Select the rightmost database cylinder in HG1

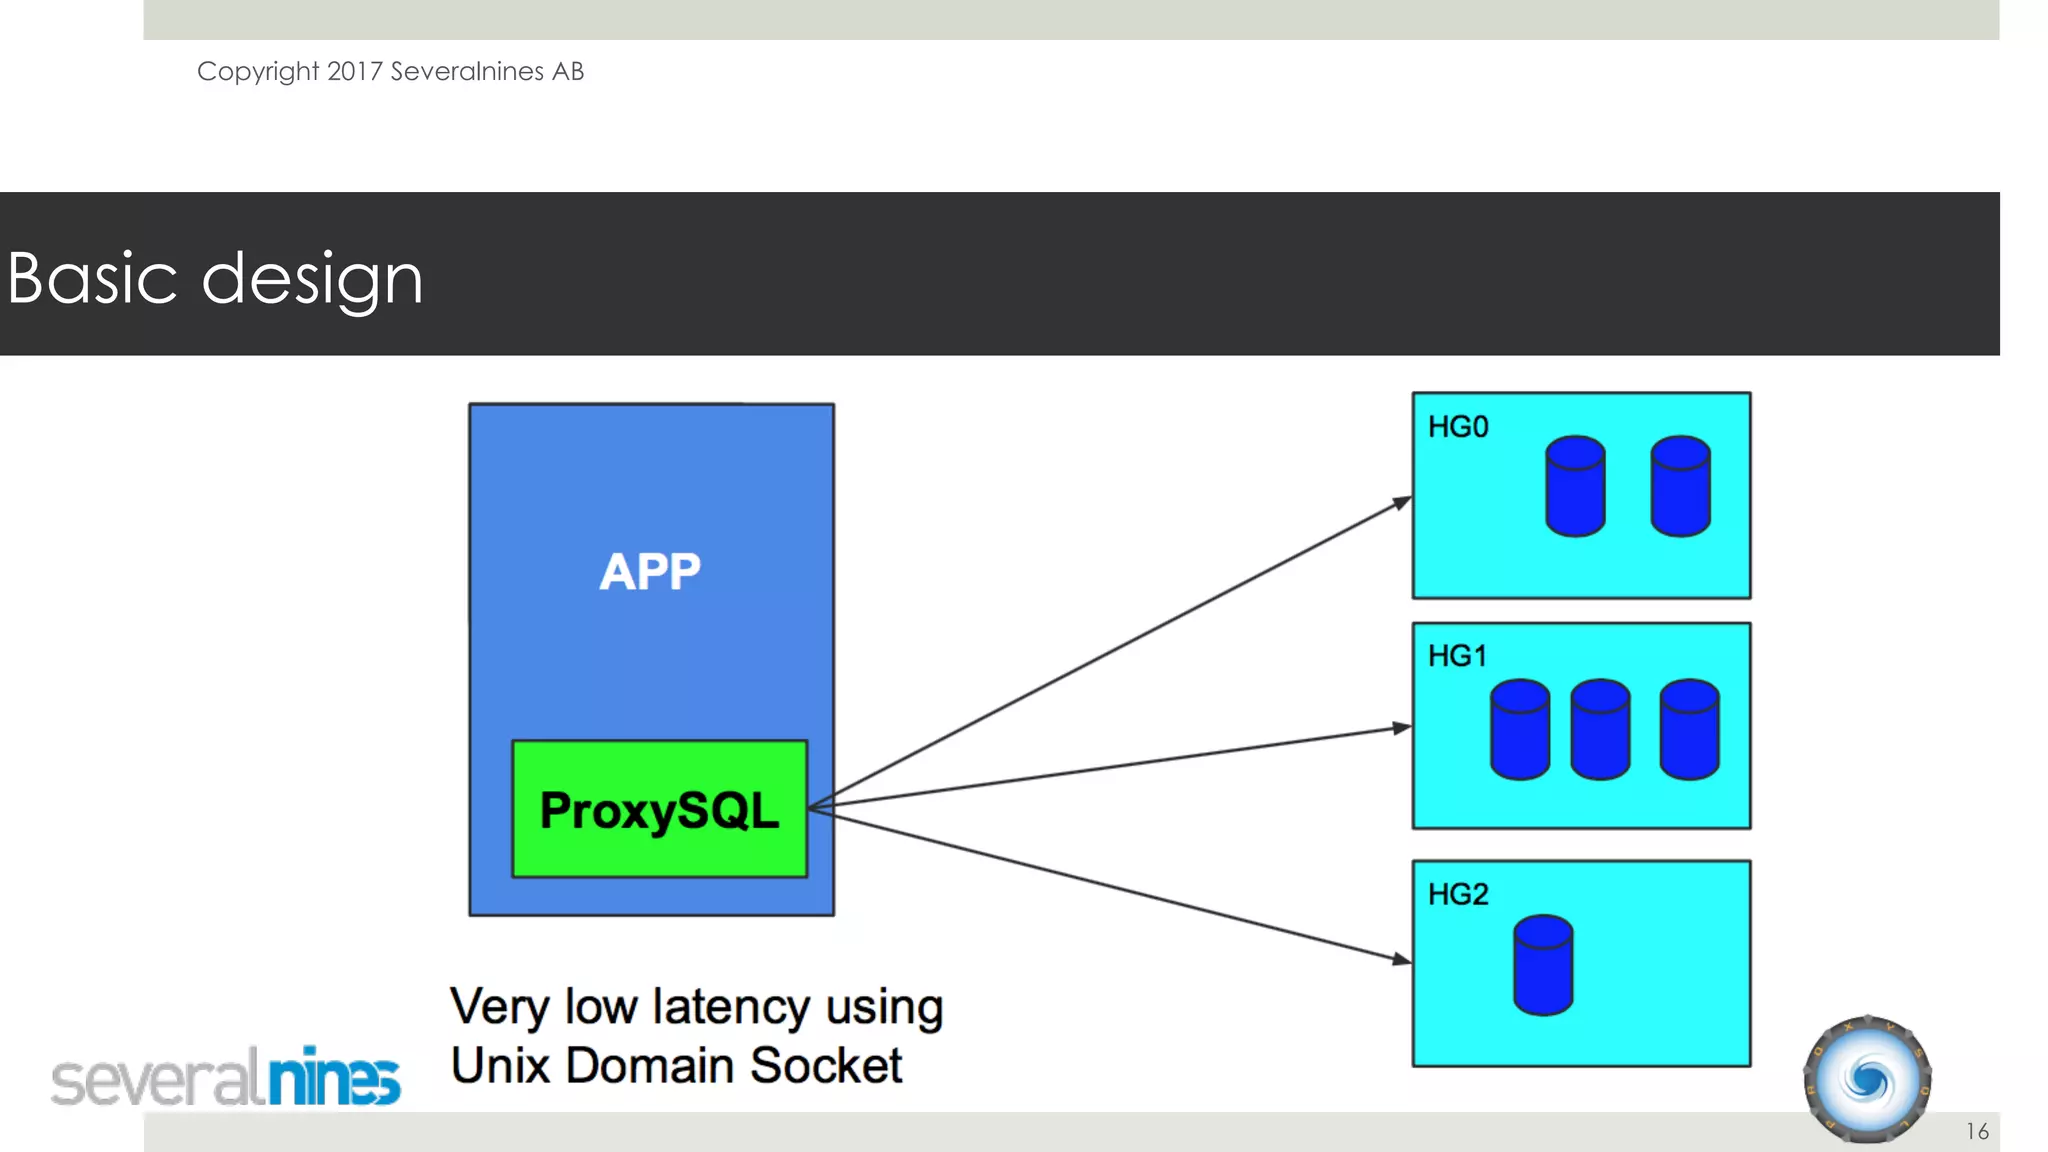coord(1689,730)
